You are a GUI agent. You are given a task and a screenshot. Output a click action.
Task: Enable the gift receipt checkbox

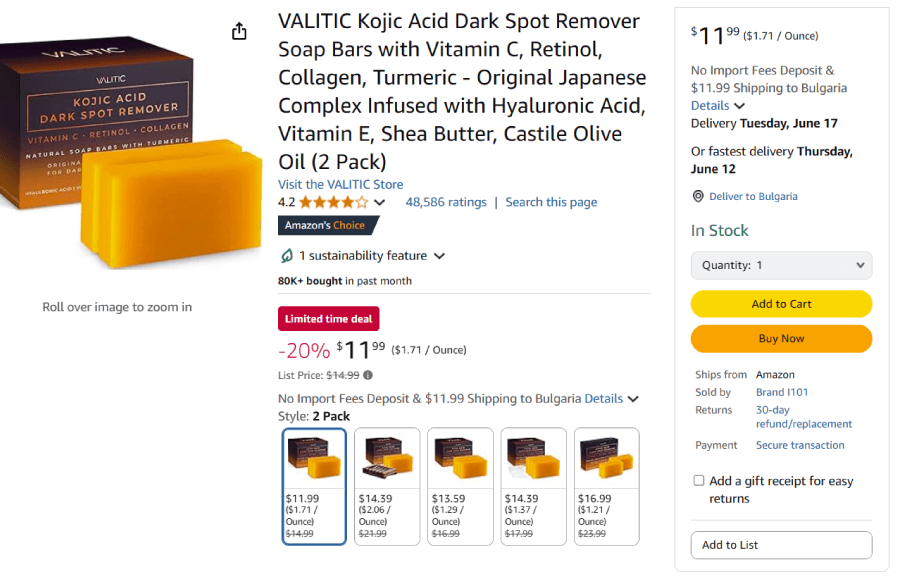click(699, 481)
